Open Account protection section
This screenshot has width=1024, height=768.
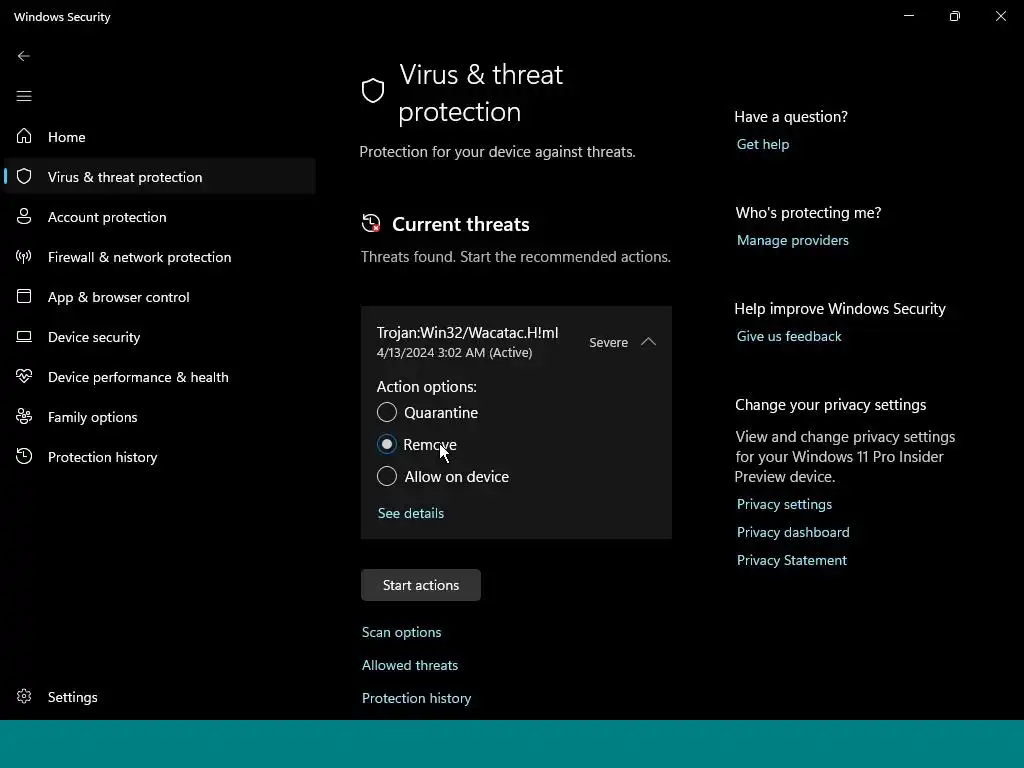click(160, 217)
